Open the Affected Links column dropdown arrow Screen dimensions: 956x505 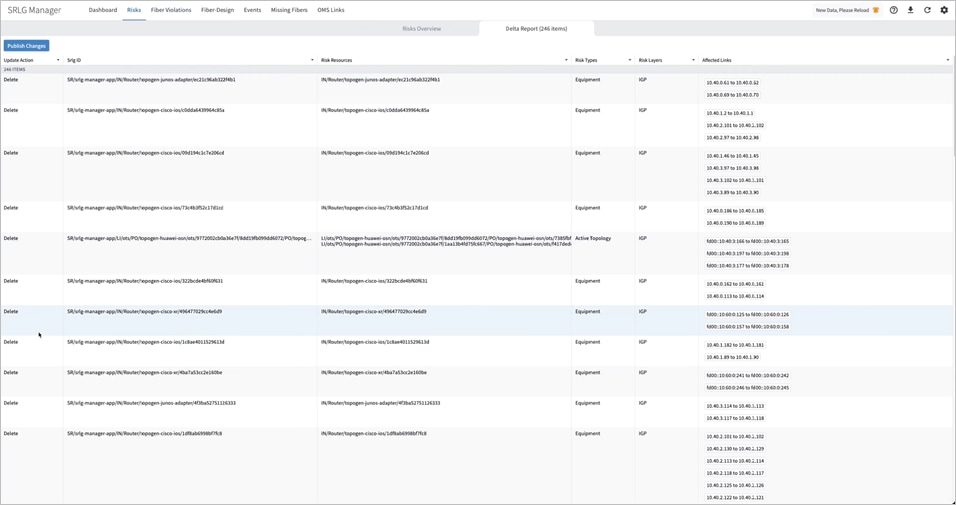tap(948, 60)
